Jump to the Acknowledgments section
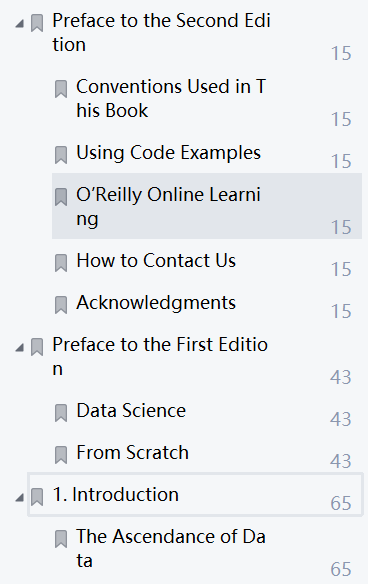This screenshot has width=368, height=584. (x=156, y=302)
